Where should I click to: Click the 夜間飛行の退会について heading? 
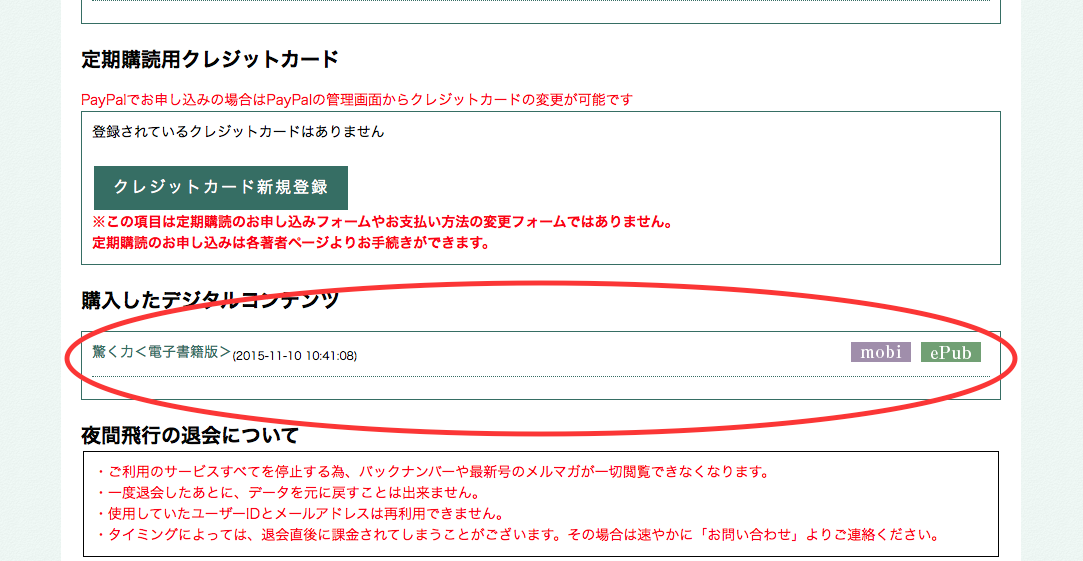coord(190,435)
